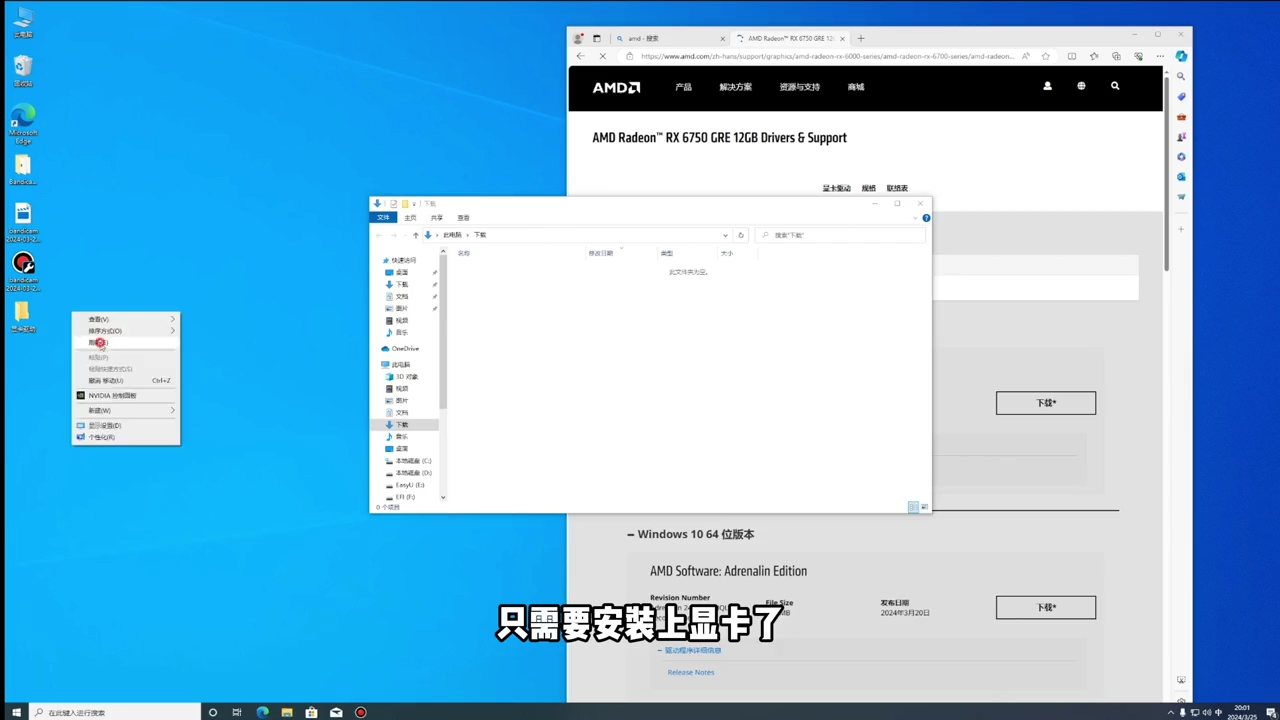1280x720 pixels.
Task: Click 此电脑 breadcrumb in address bar
Action: 453,235
